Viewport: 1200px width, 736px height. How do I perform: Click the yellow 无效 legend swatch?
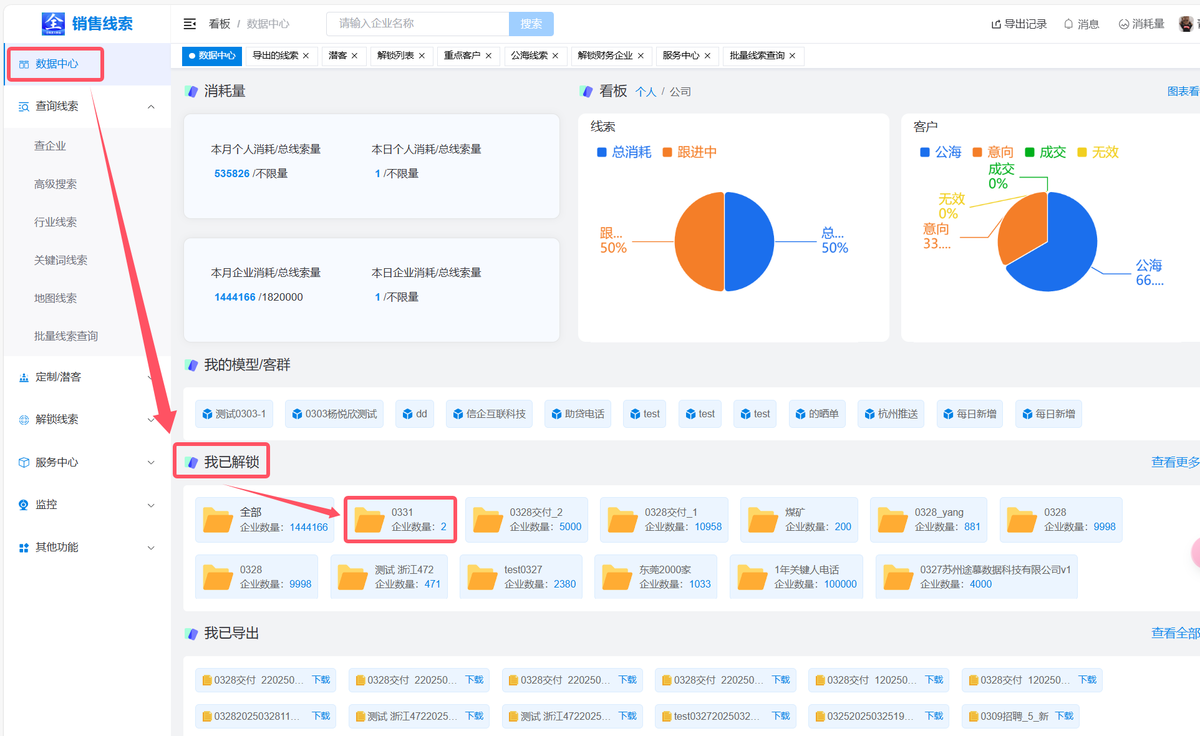point(1081,152)
